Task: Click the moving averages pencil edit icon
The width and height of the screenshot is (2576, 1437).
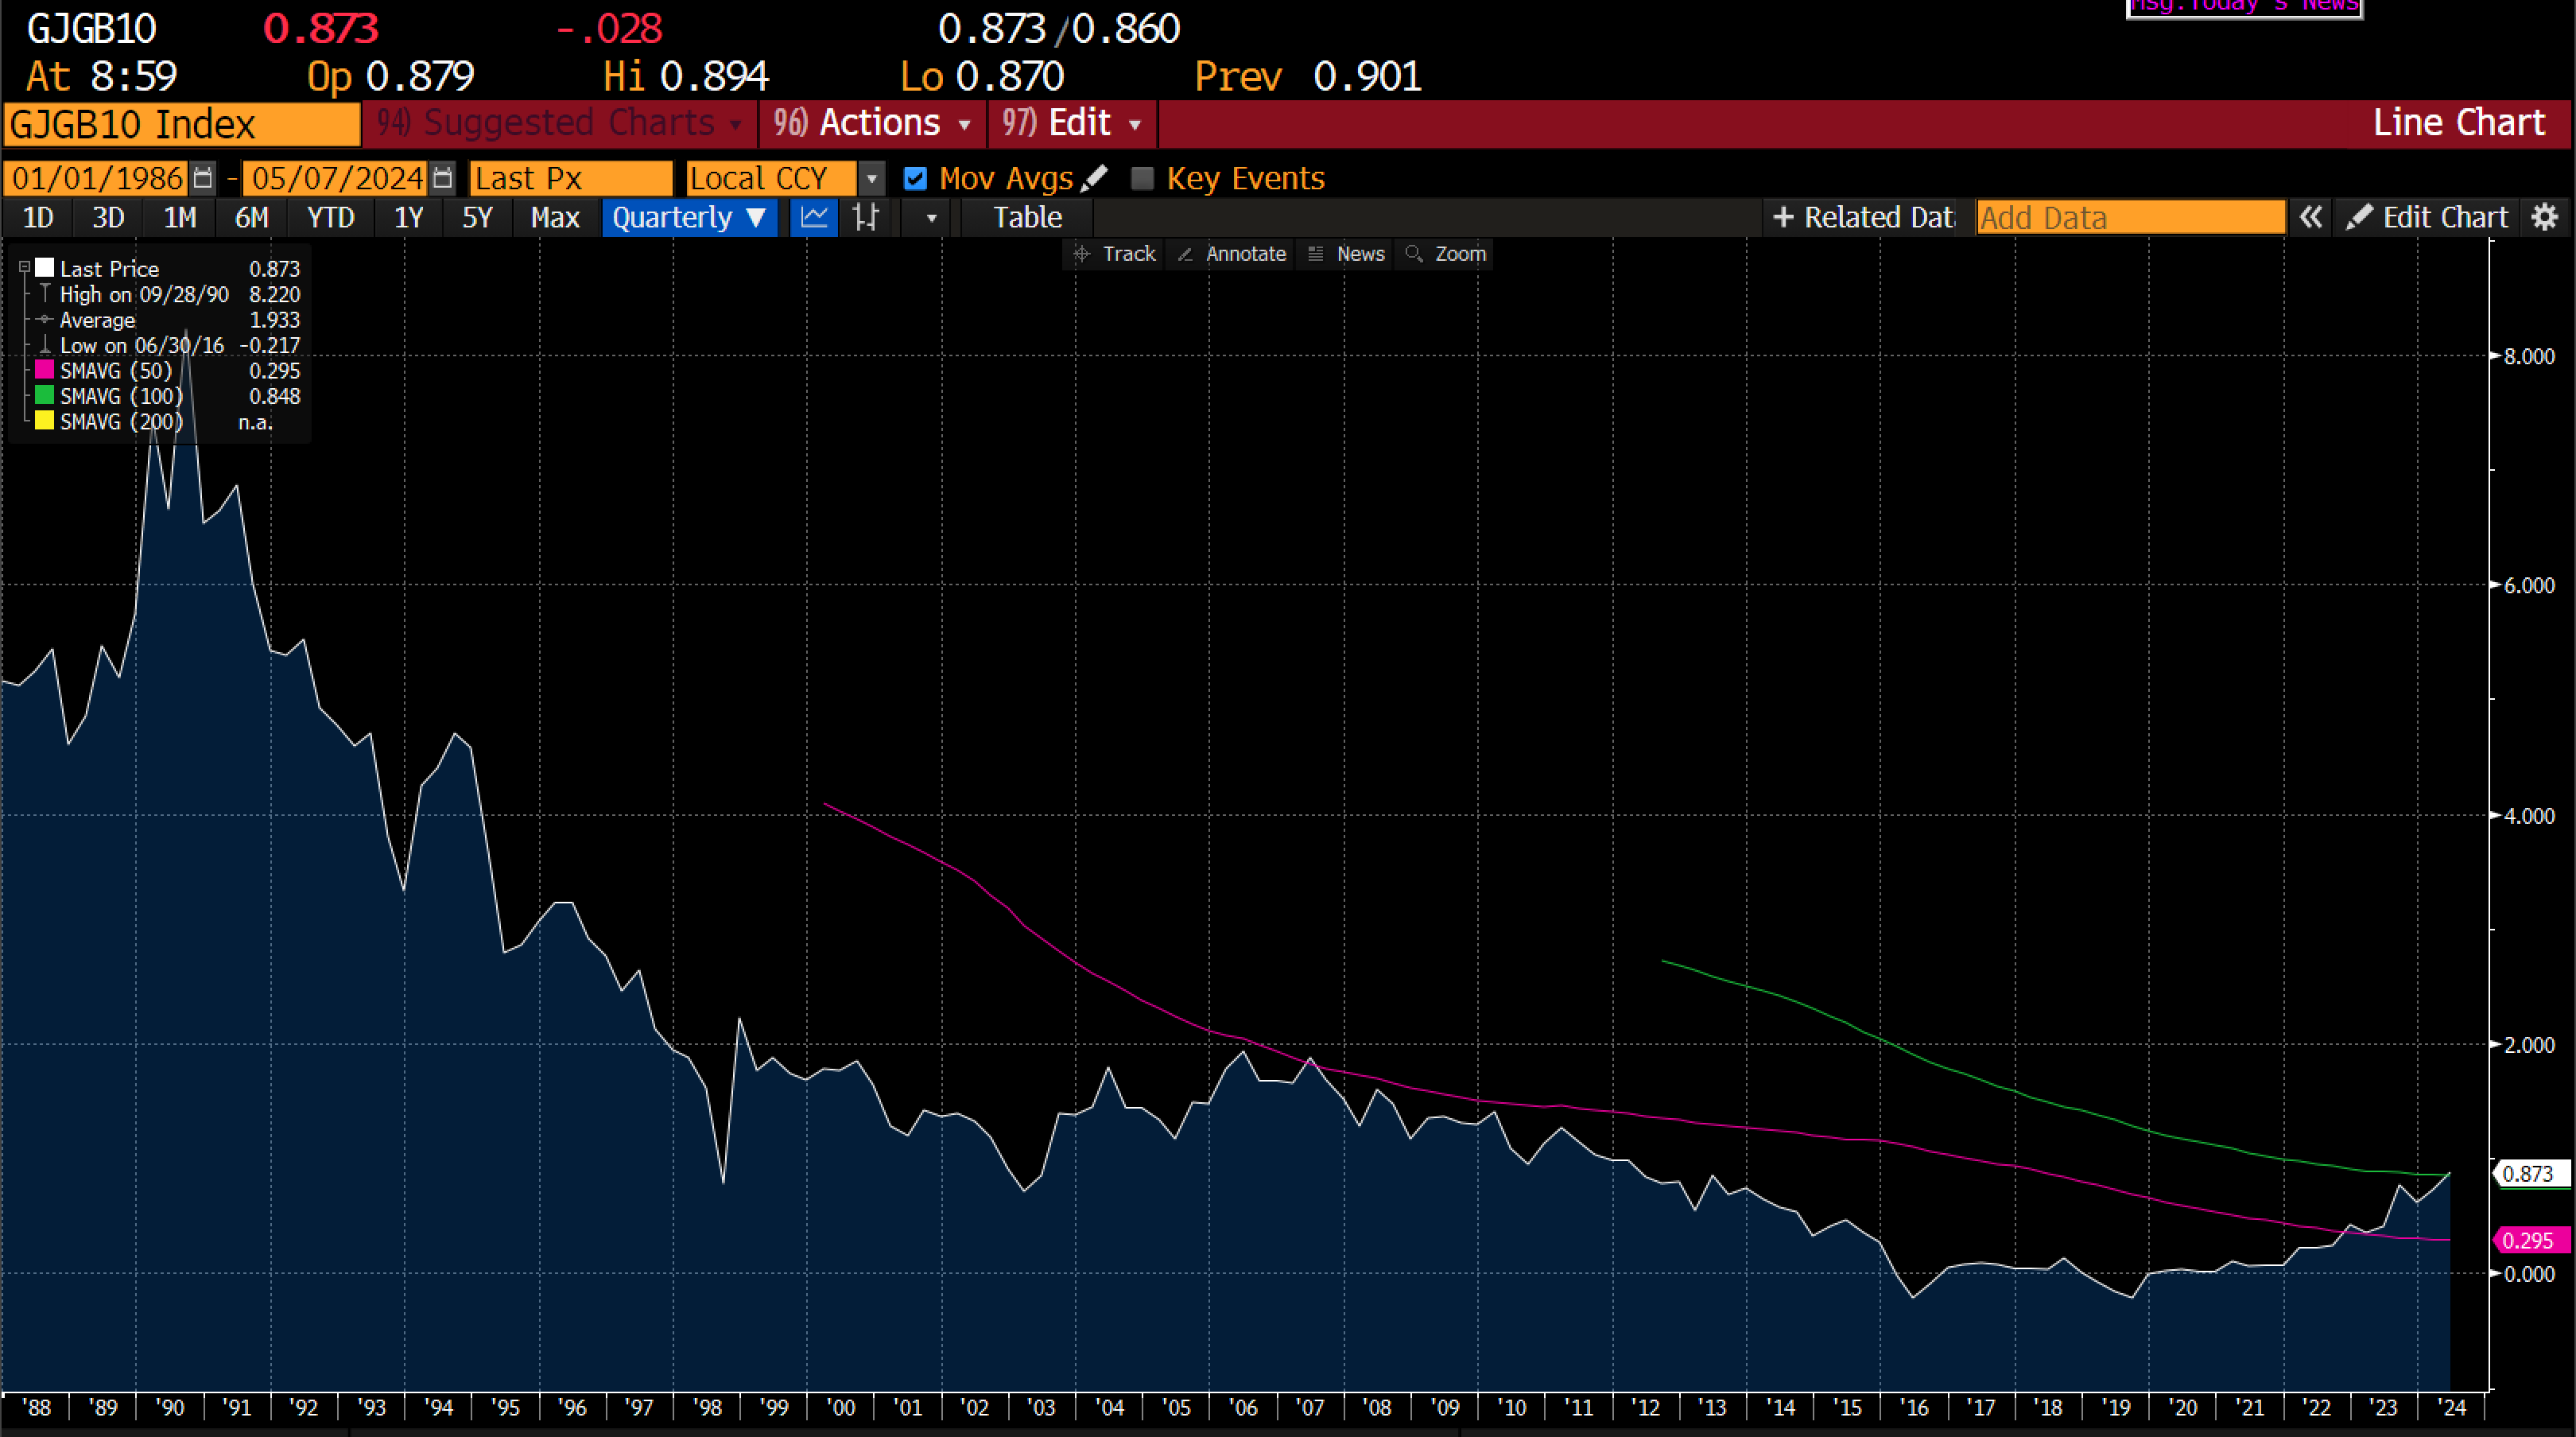Action: click(x=1094, y=178)
